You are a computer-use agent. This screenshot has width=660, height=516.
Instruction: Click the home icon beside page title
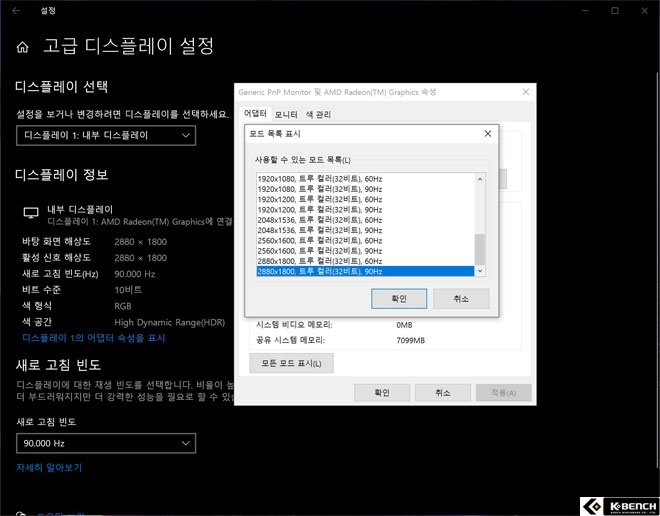pyautogui.click(x=22, y=47)
